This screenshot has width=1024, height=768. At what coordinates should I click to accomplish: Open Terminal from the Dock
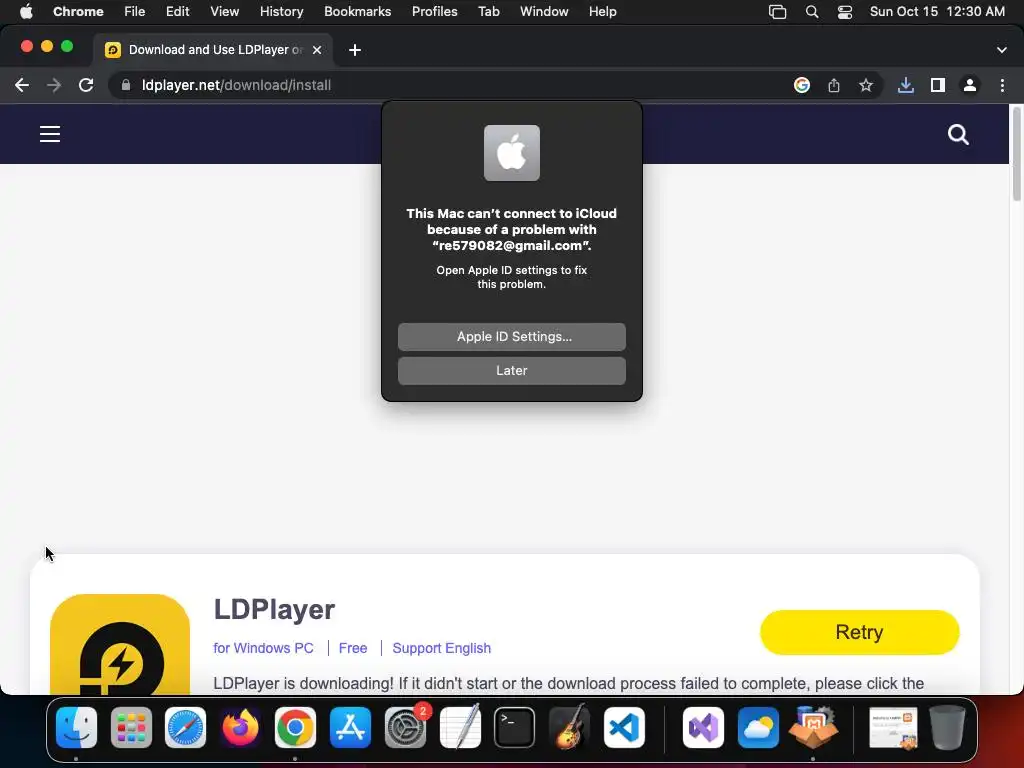[515, 728]
